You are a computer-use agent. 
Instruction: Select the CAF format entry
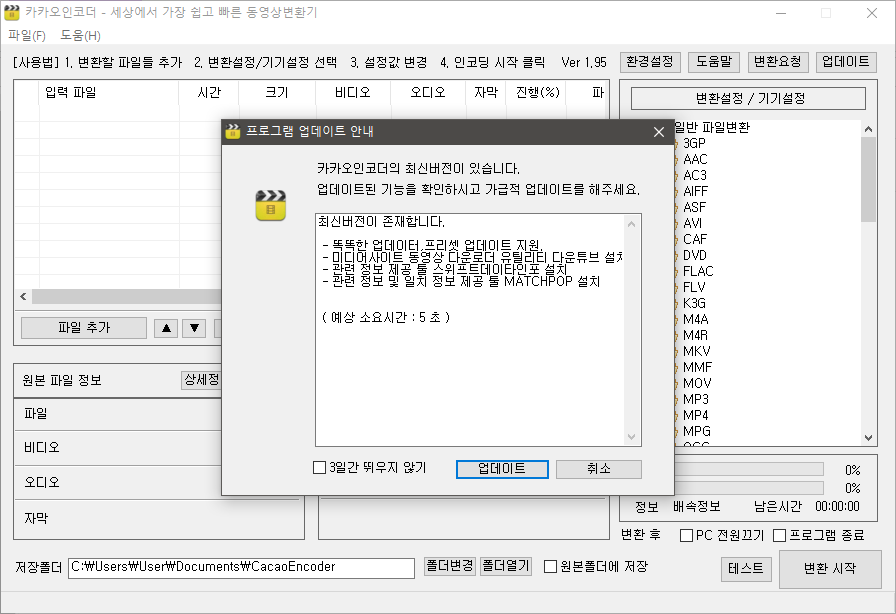695,240
